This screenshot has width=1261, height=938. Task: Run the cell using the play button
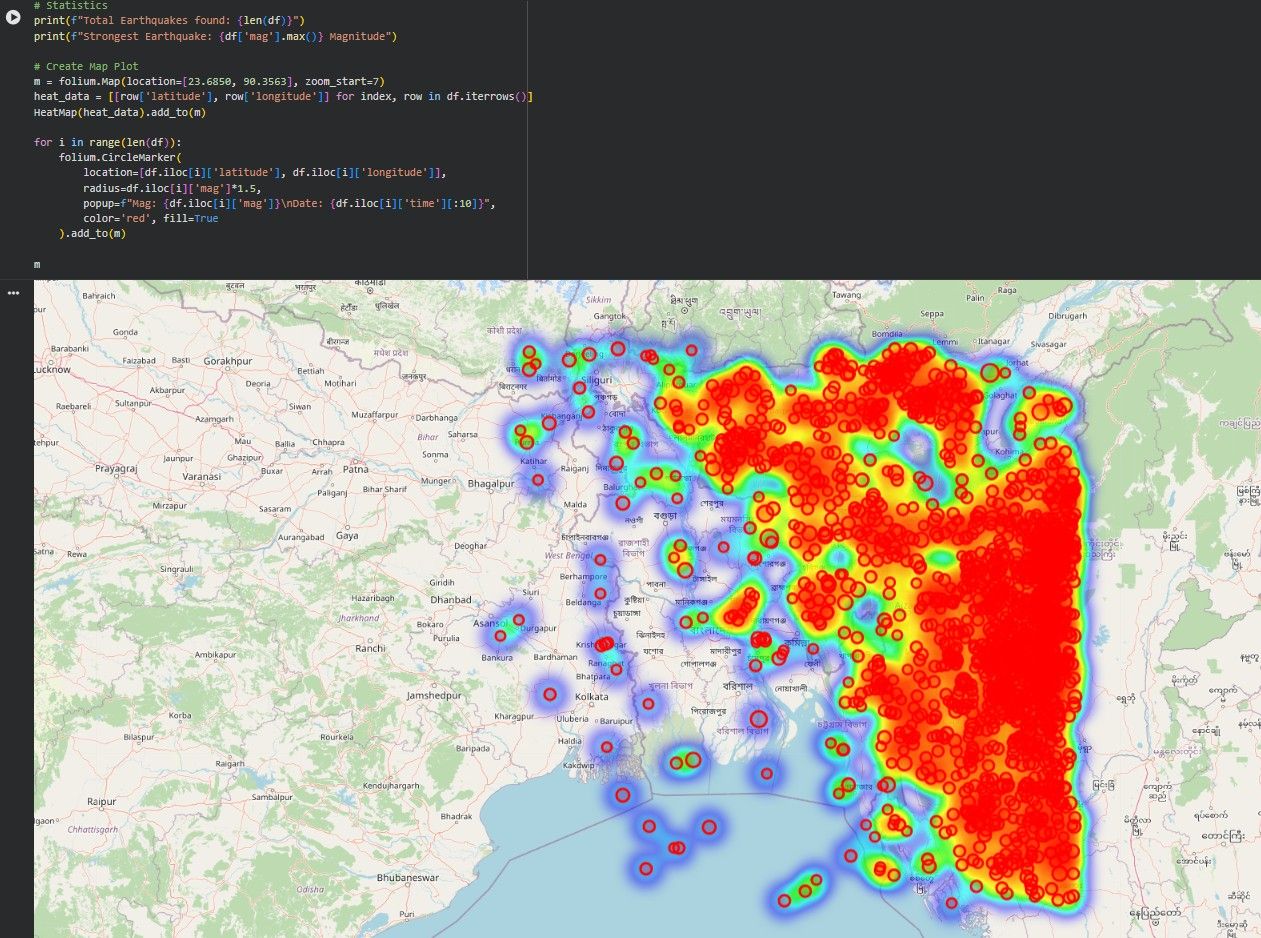tap(13, 17)
